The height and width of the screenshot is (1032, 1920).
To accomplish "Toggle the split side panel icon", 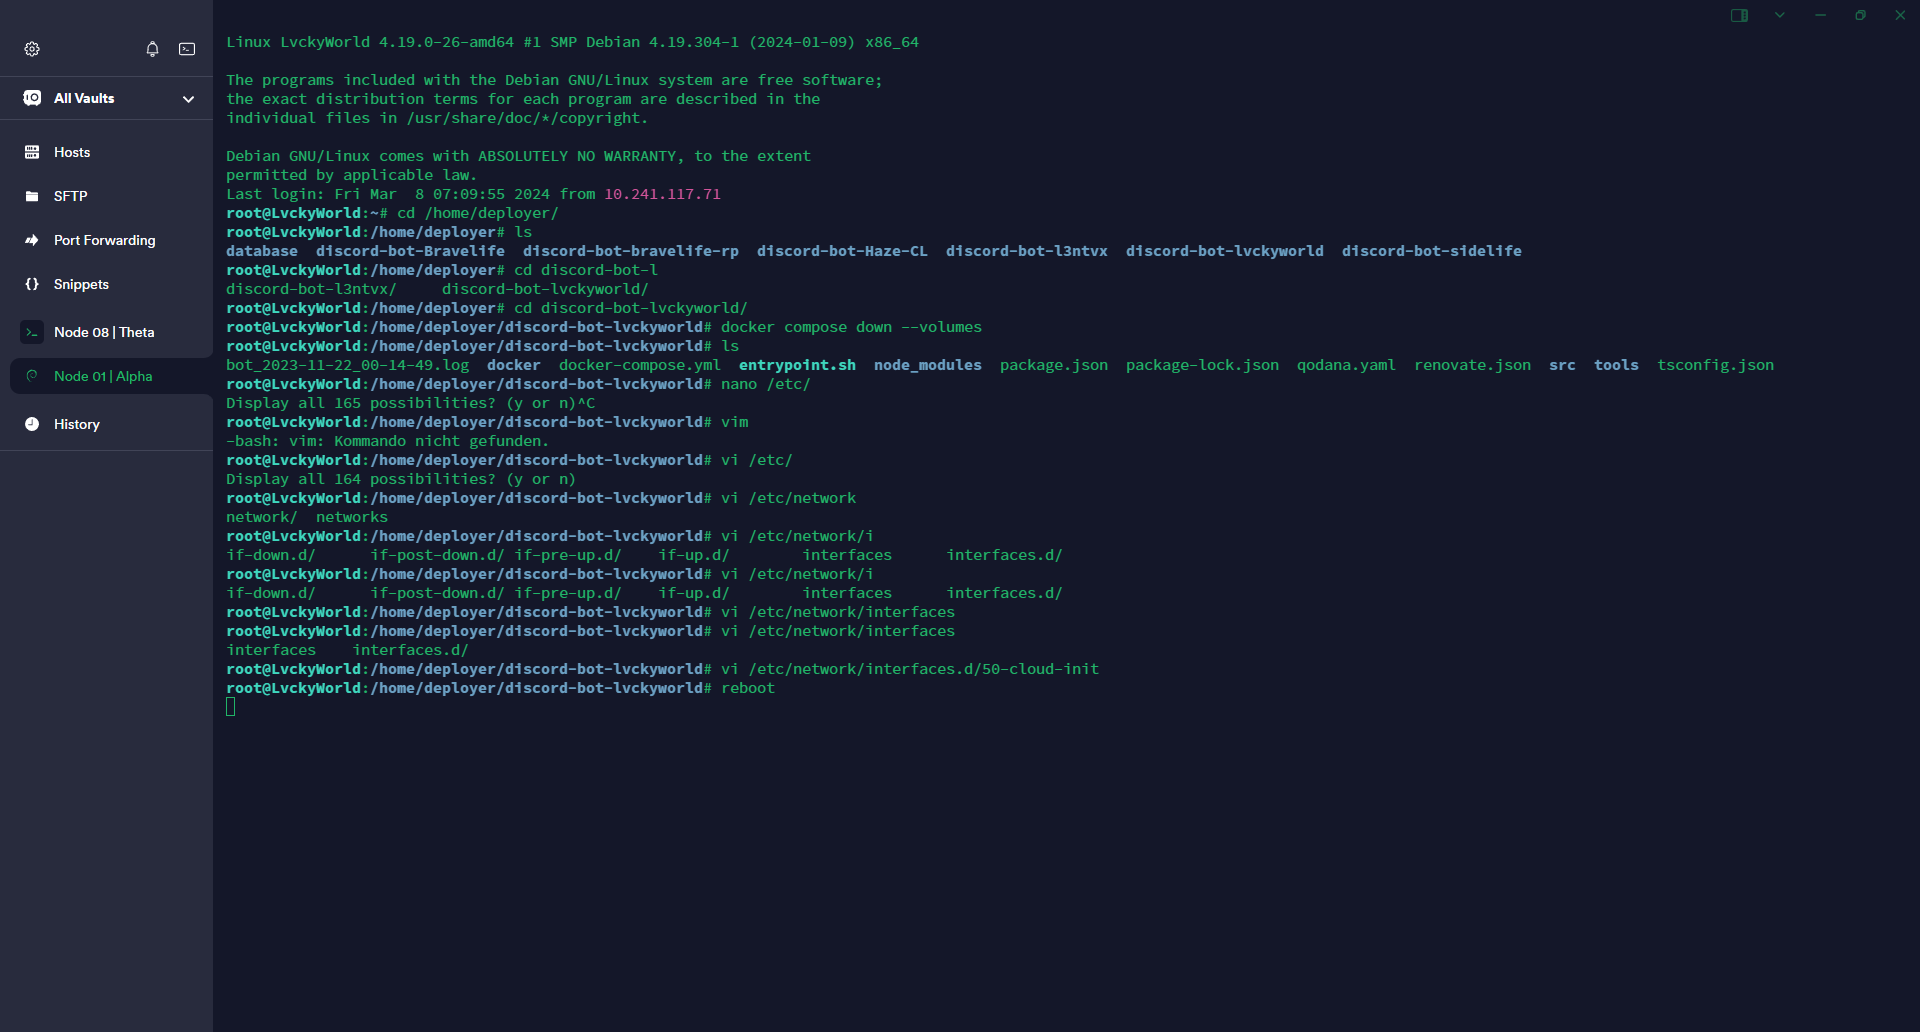I will (x=1739, y=15).
